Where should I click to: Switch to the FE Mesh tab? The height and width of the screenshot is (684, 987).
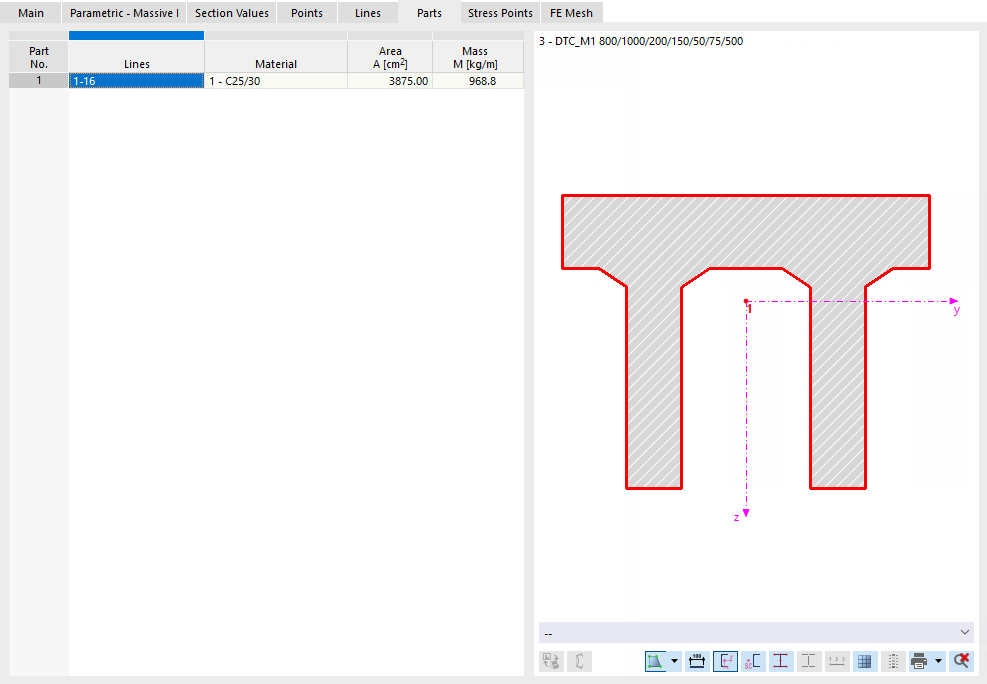click(572, 13)
